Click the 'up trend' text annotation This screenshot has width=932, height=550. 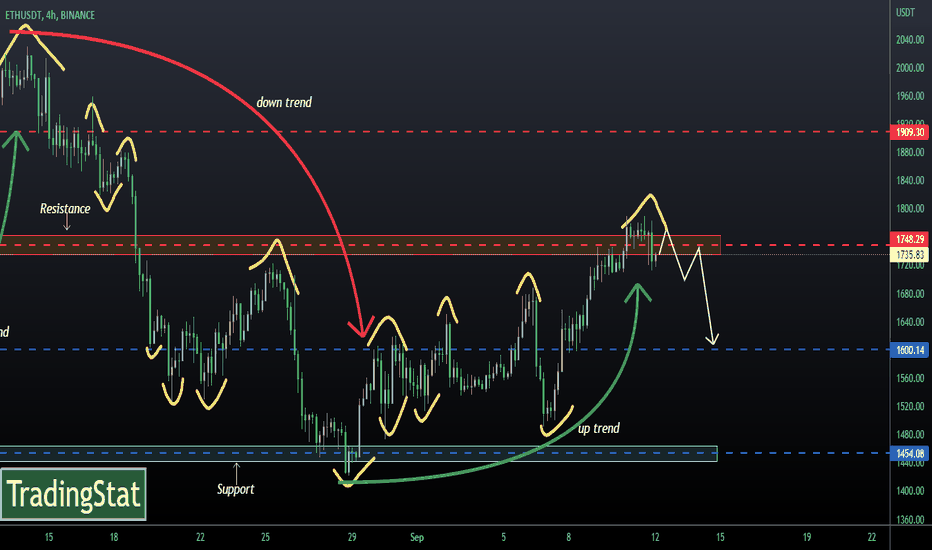pyautogui.click(x=599, y=428)
